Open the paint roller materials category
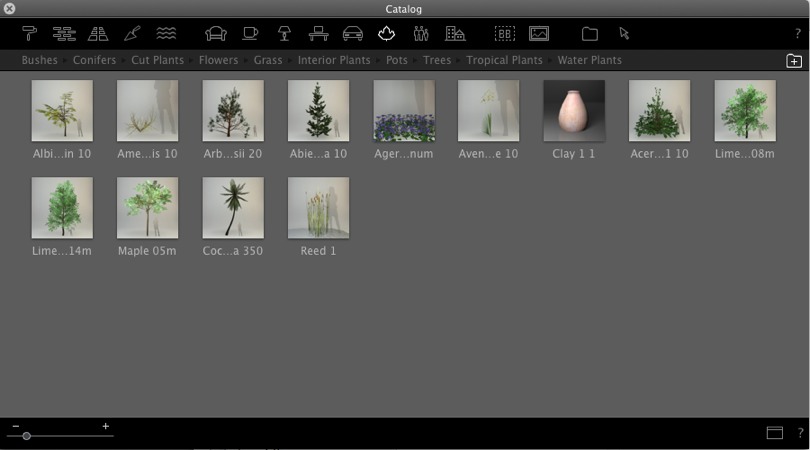Viewport: 810px width, 450px height. pos(29,34)
